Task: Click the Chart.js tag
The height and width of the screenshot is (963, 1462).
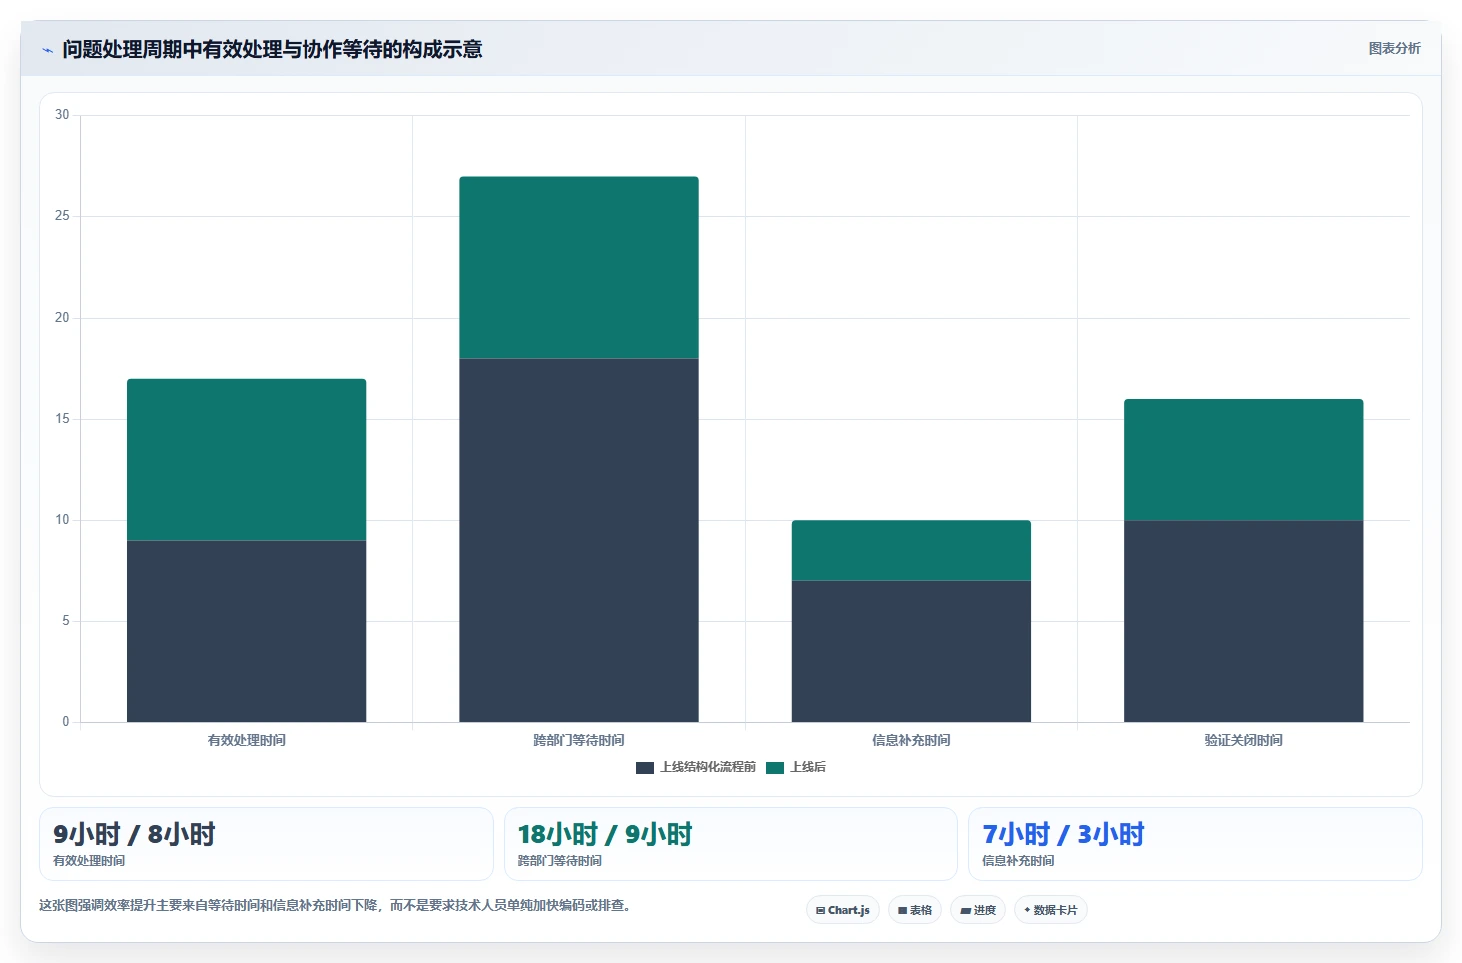Action: [843, 910]
